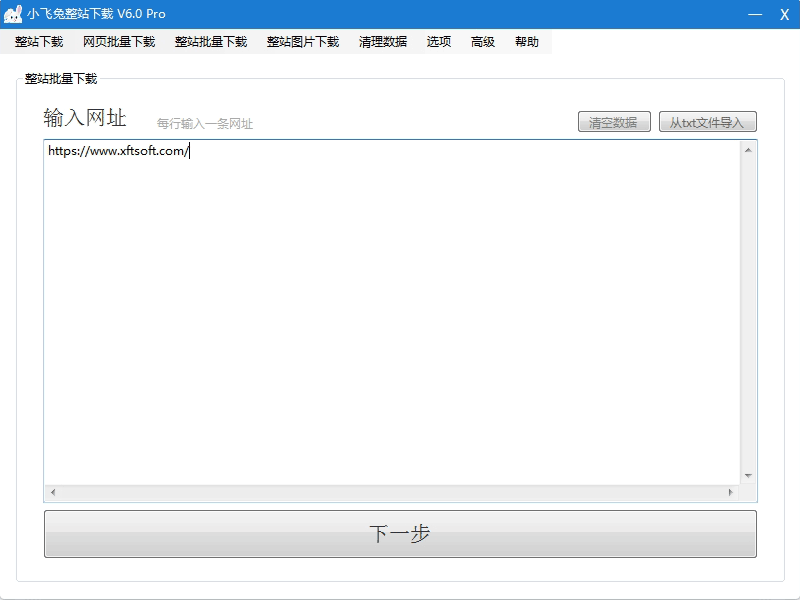This screenshot has width=800, height=600.
Task: Click the scroll up arrow of URL box
Action: coord(748,151)
